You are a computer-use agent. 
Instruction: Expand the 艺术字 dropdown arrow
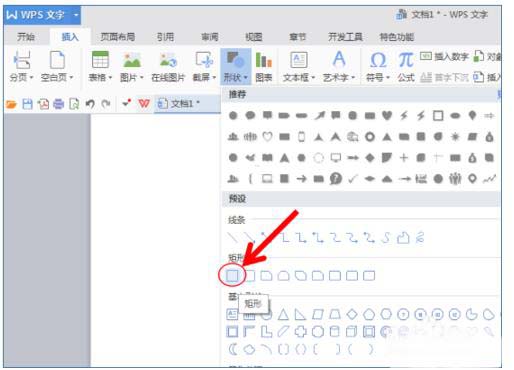pyautogui.click(x=353, y=78)
